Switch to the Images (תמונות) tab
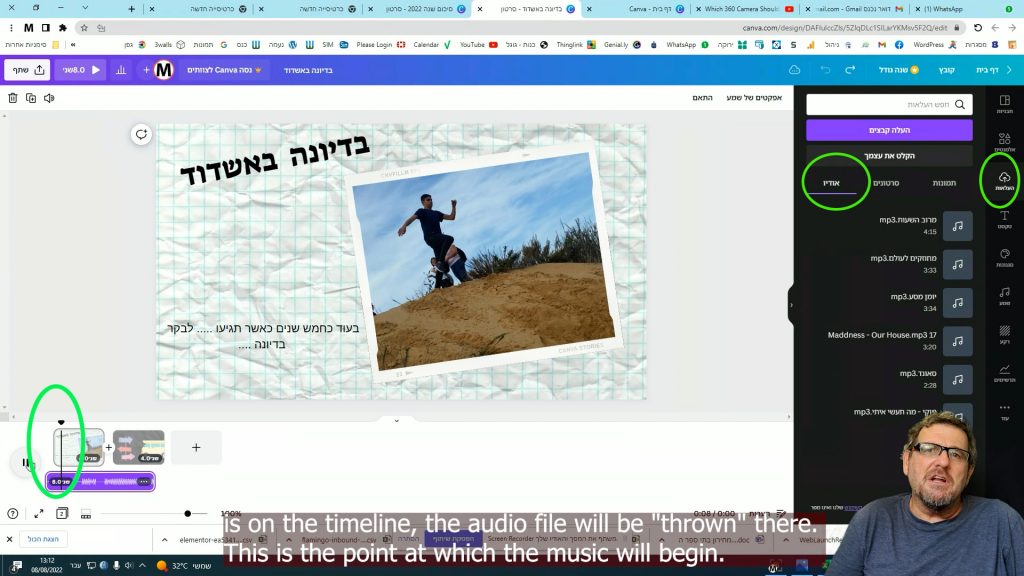 point(944,184)
